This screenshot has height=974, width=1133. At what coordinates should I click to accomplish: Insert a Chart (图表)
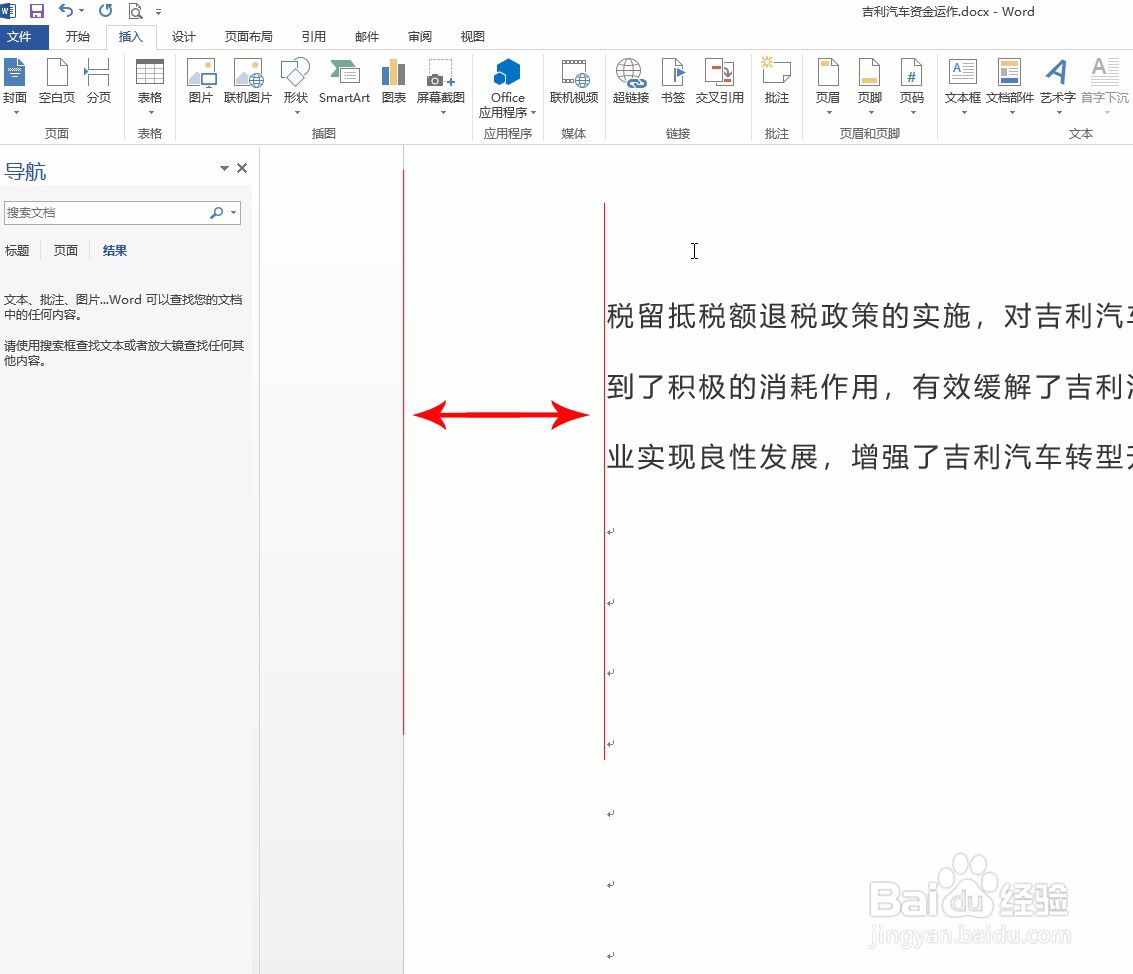click(393, 81)
